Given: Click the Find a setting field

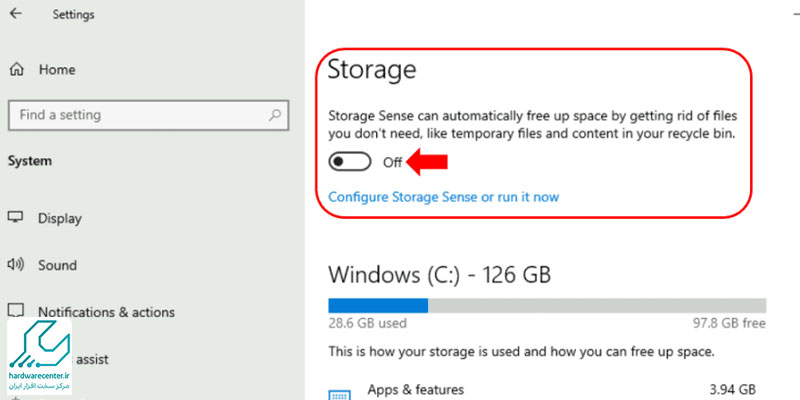Looking at the screenshot, I should 148,115.
